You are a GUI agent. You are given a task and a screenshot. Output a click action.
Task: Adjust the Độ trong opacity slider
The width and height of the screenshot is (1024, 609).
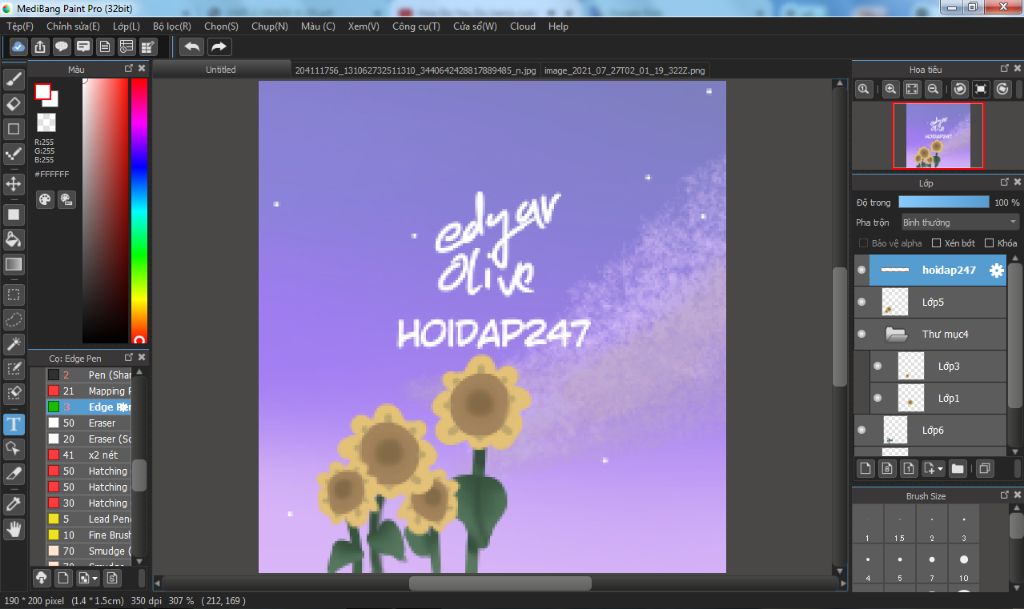coord(944,202)
